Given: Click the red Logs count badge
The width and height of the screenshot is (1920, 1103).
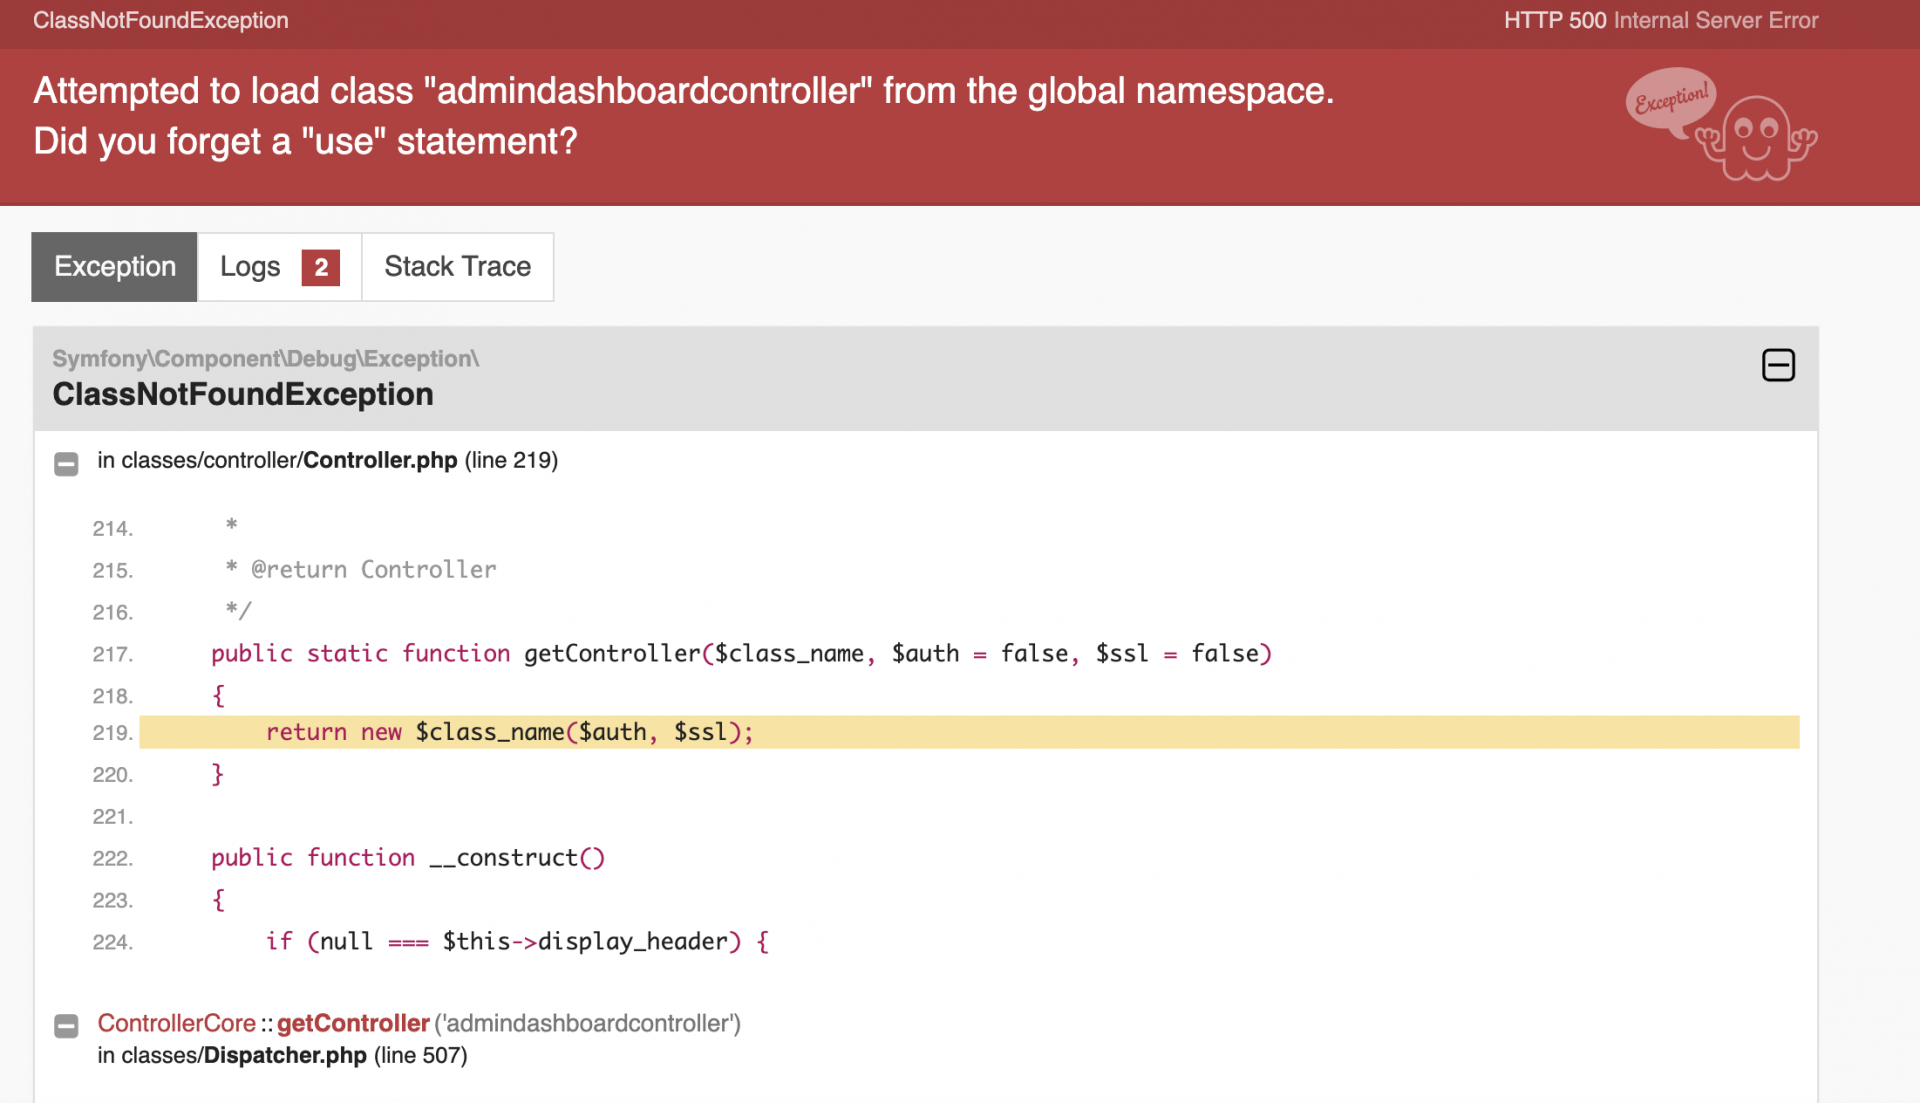Looking at the screenshot, I should [x=320, y=267].
